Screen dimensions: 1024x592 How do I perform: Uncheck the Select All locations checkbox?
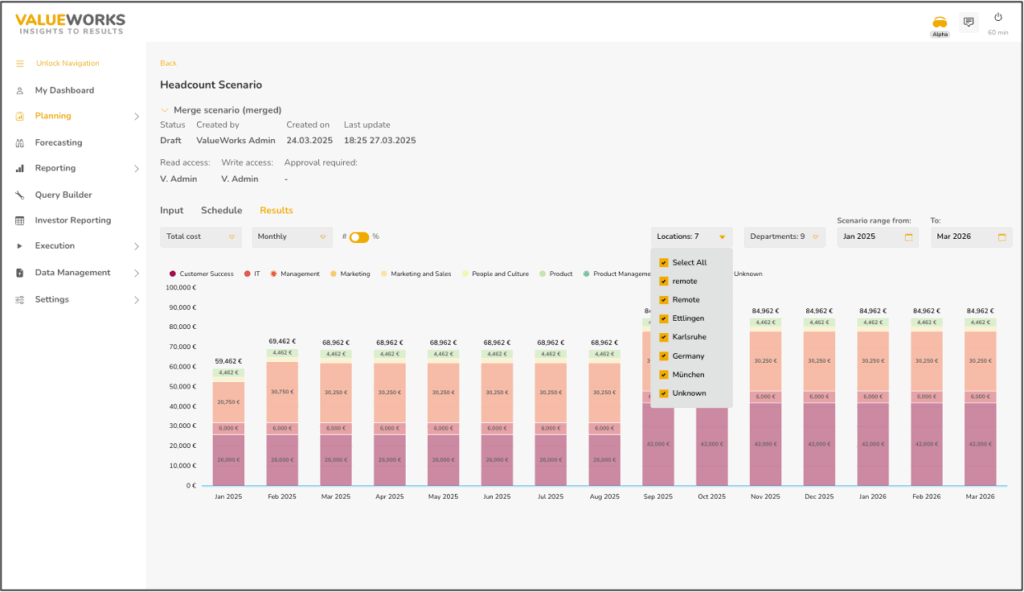click(663, 262)
